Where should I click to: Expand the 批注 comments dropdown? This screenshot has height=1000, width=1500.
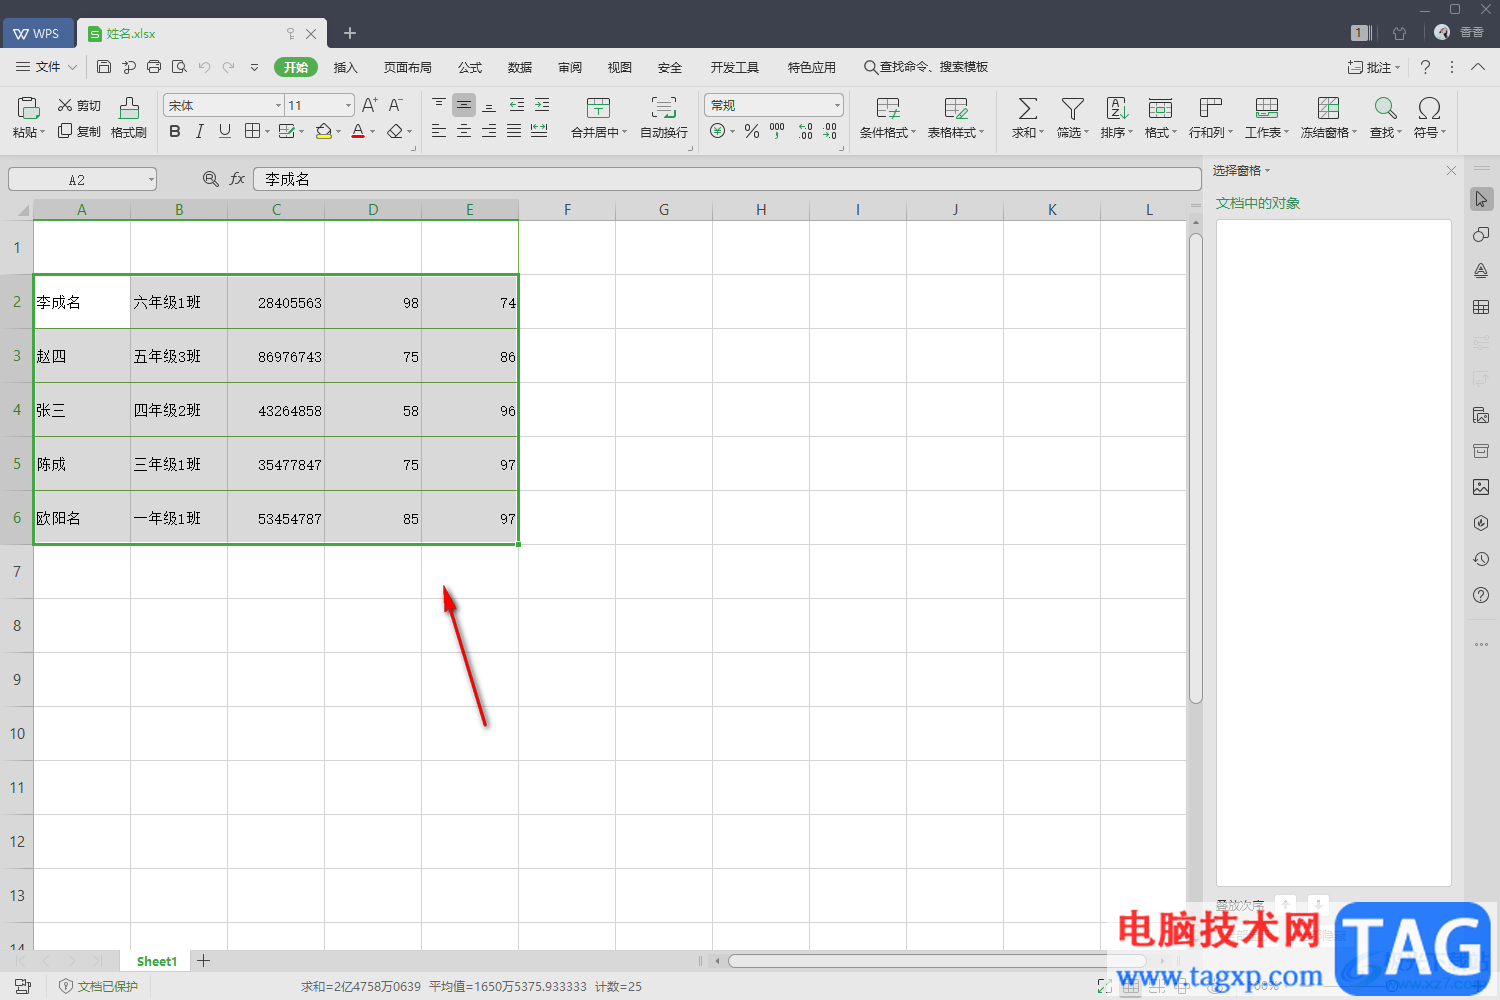(1397, 67)
